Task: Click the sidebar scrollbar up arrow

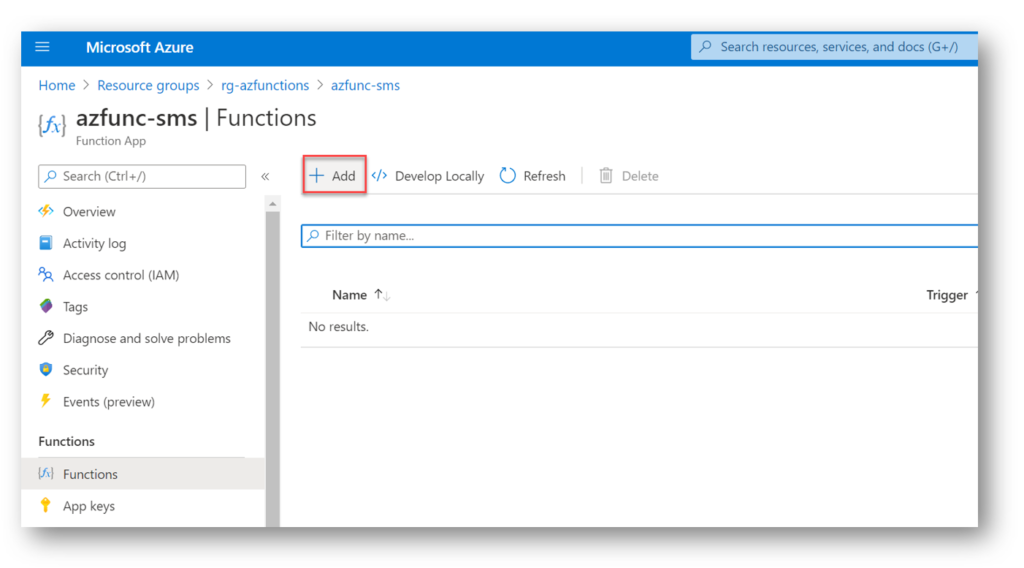Action: click(x=272, y=204)
